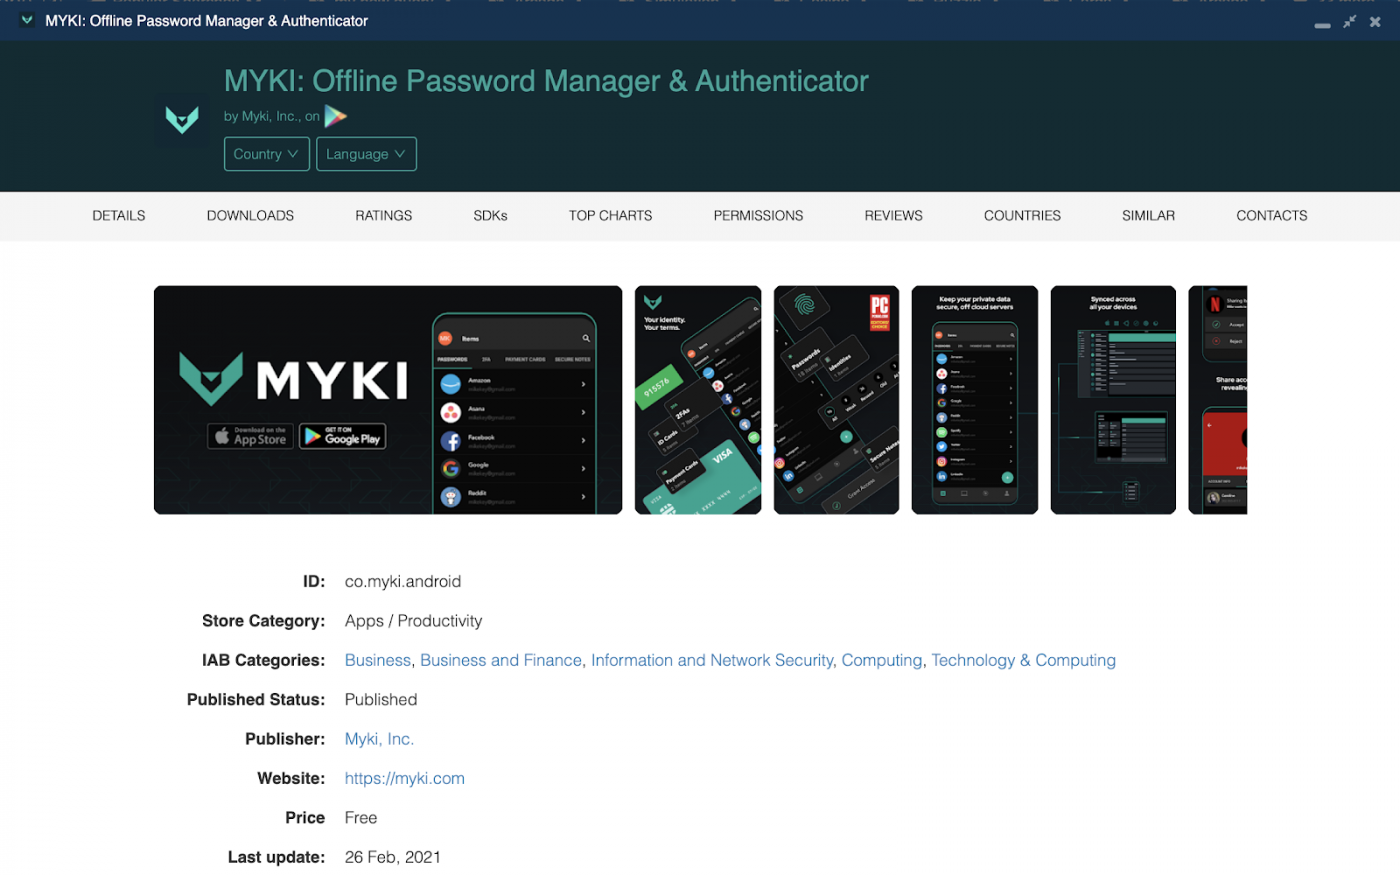Open the https://myki.com website link
Screen dimensions: 1400x875
pos(404,778)
